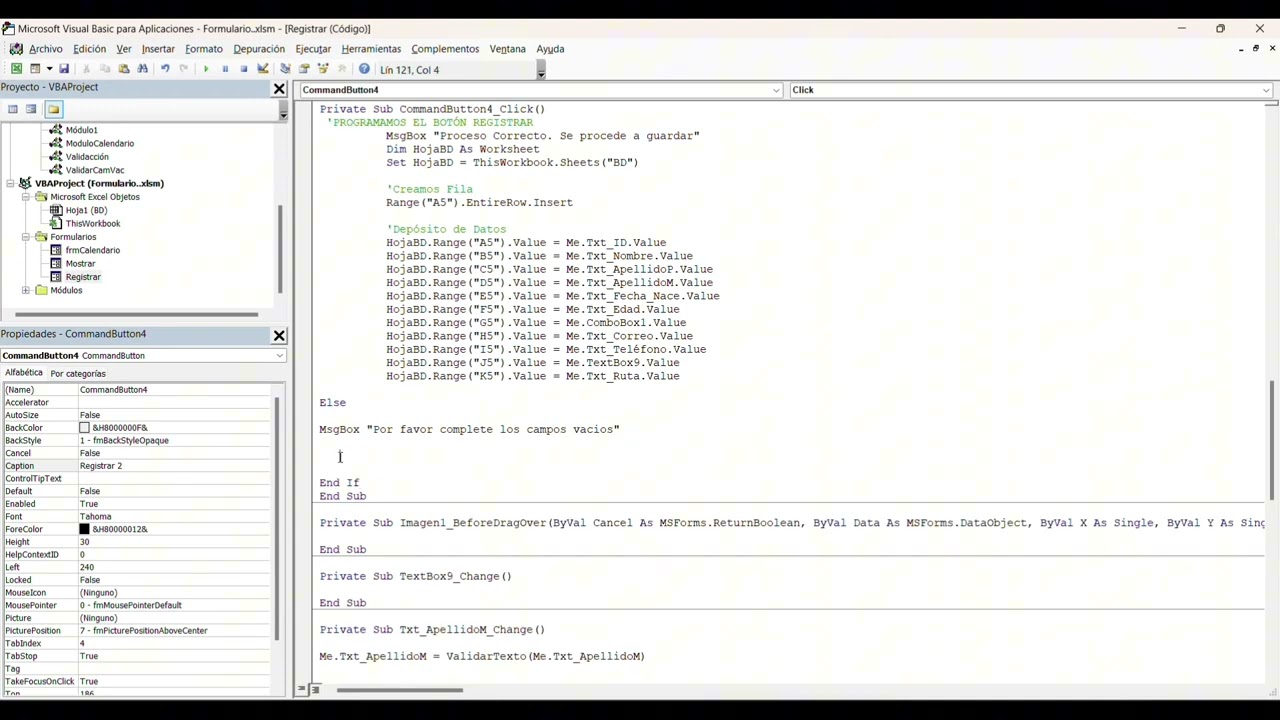Open Depuración menu
The image size is (1280, 720).
pos(259,49)
